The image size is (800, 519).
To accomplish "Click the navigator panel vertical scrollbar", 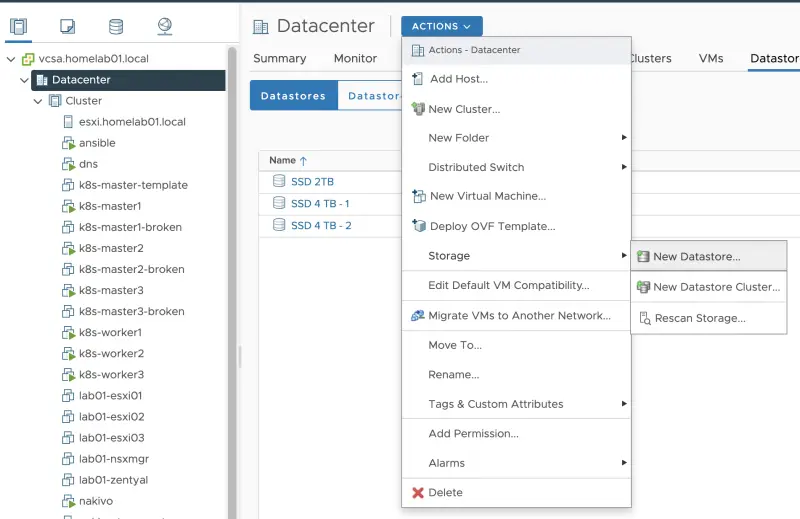I will click(232, 283).
